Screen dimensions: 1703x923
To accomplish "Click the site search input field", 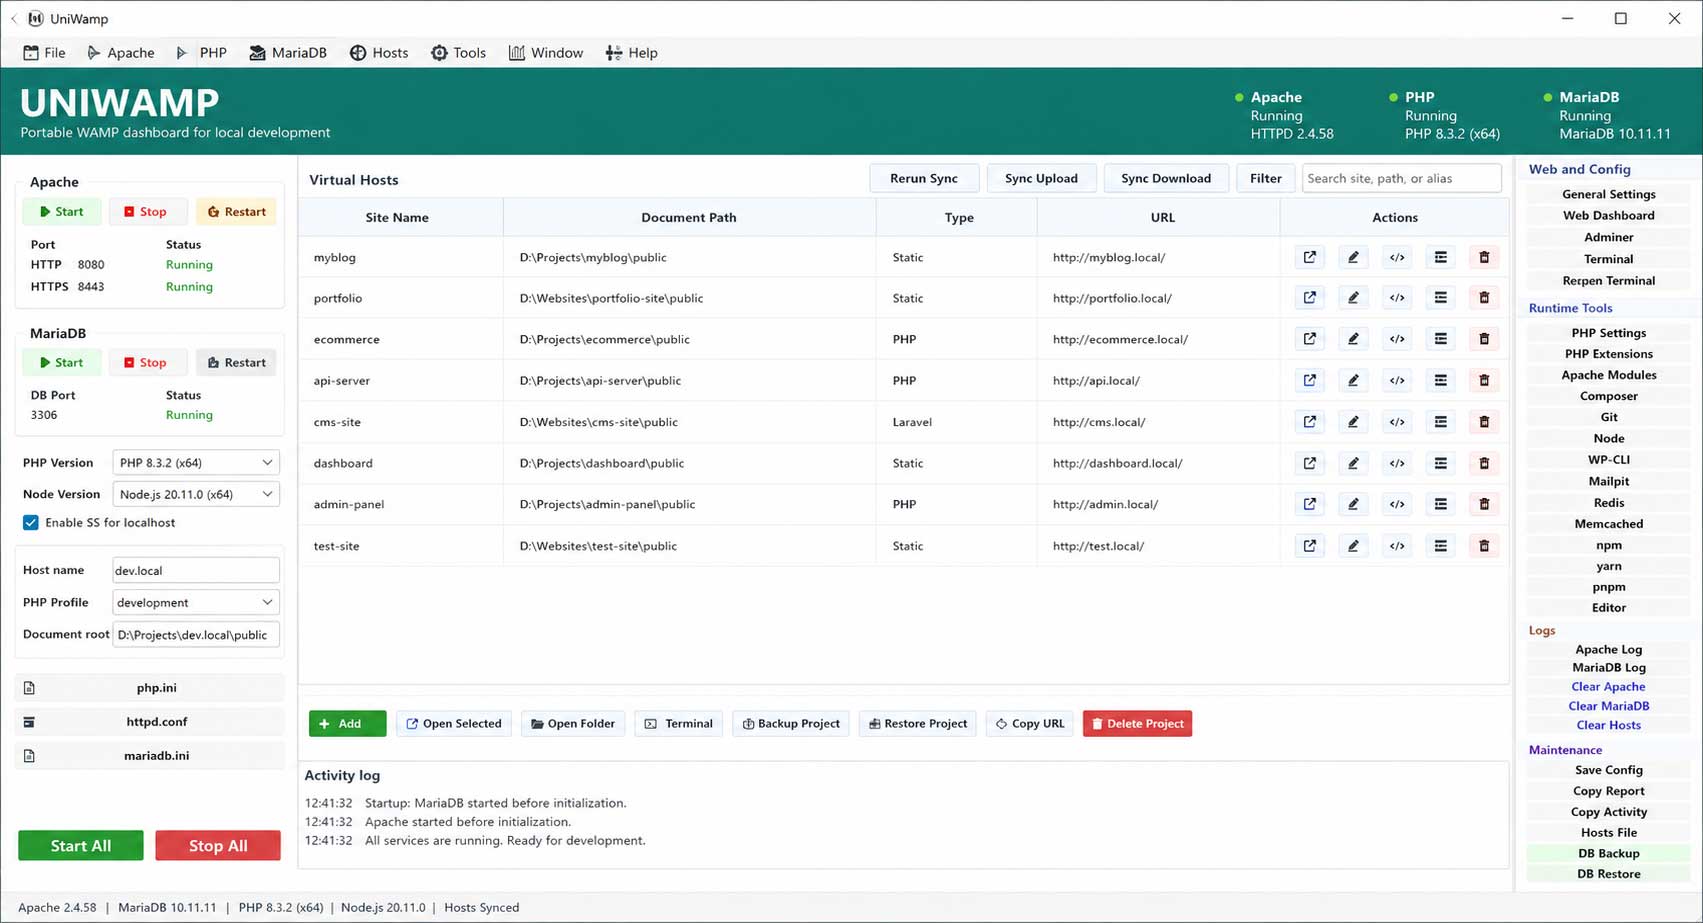I will [1401, 178].
